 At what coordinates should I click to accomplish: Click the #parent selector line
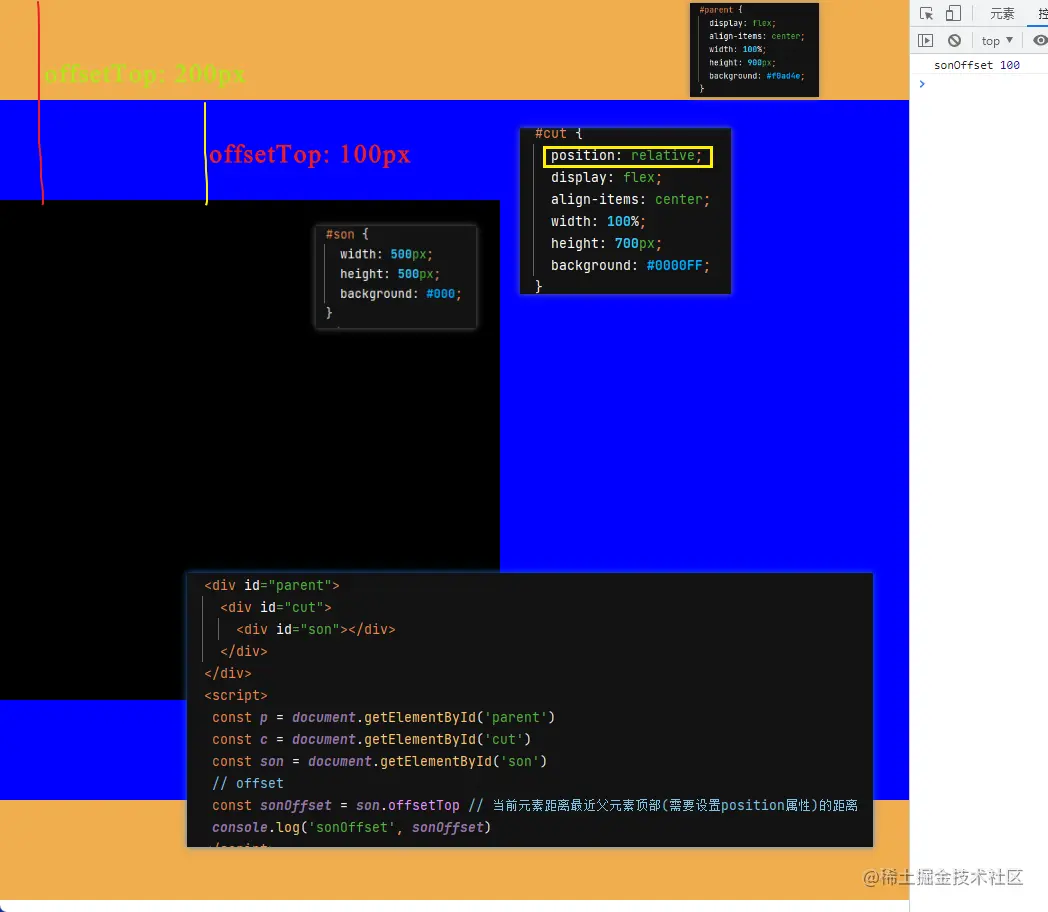tap(720, 10)
